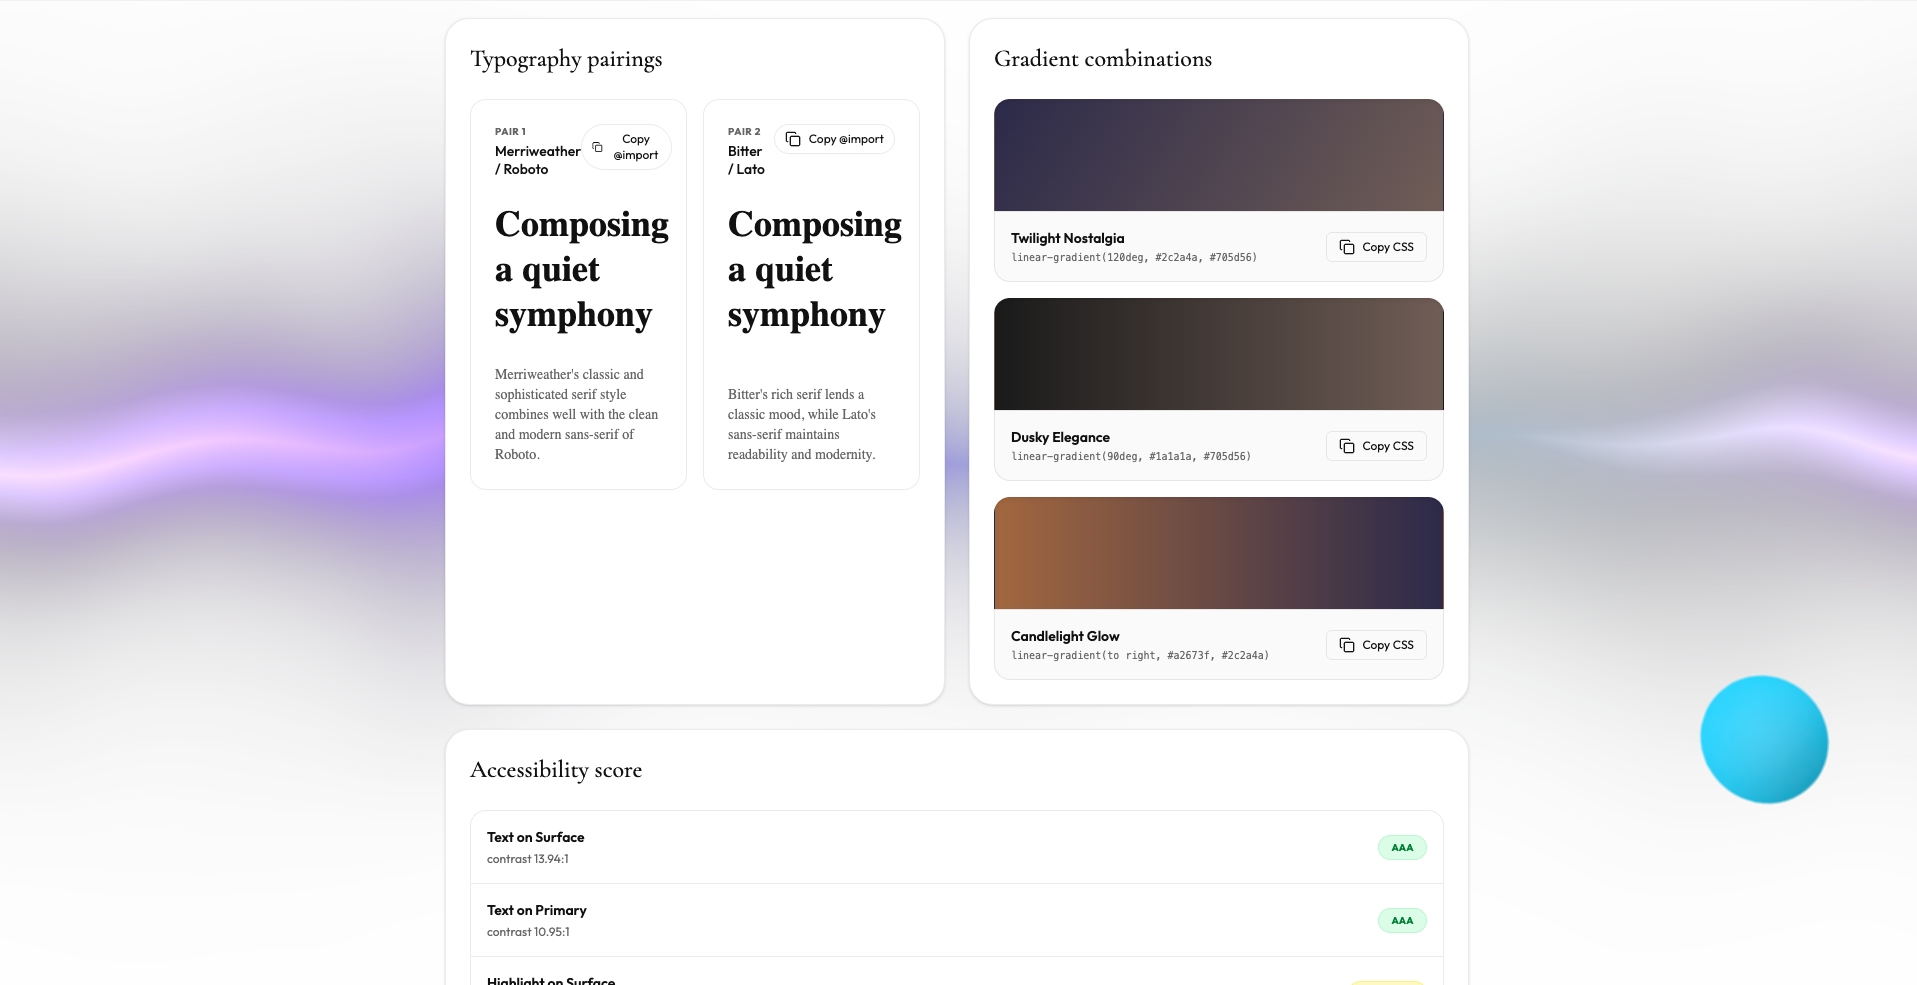
Task: Copy CSS for Dusky Elegance gradient
Action: 1376,446
